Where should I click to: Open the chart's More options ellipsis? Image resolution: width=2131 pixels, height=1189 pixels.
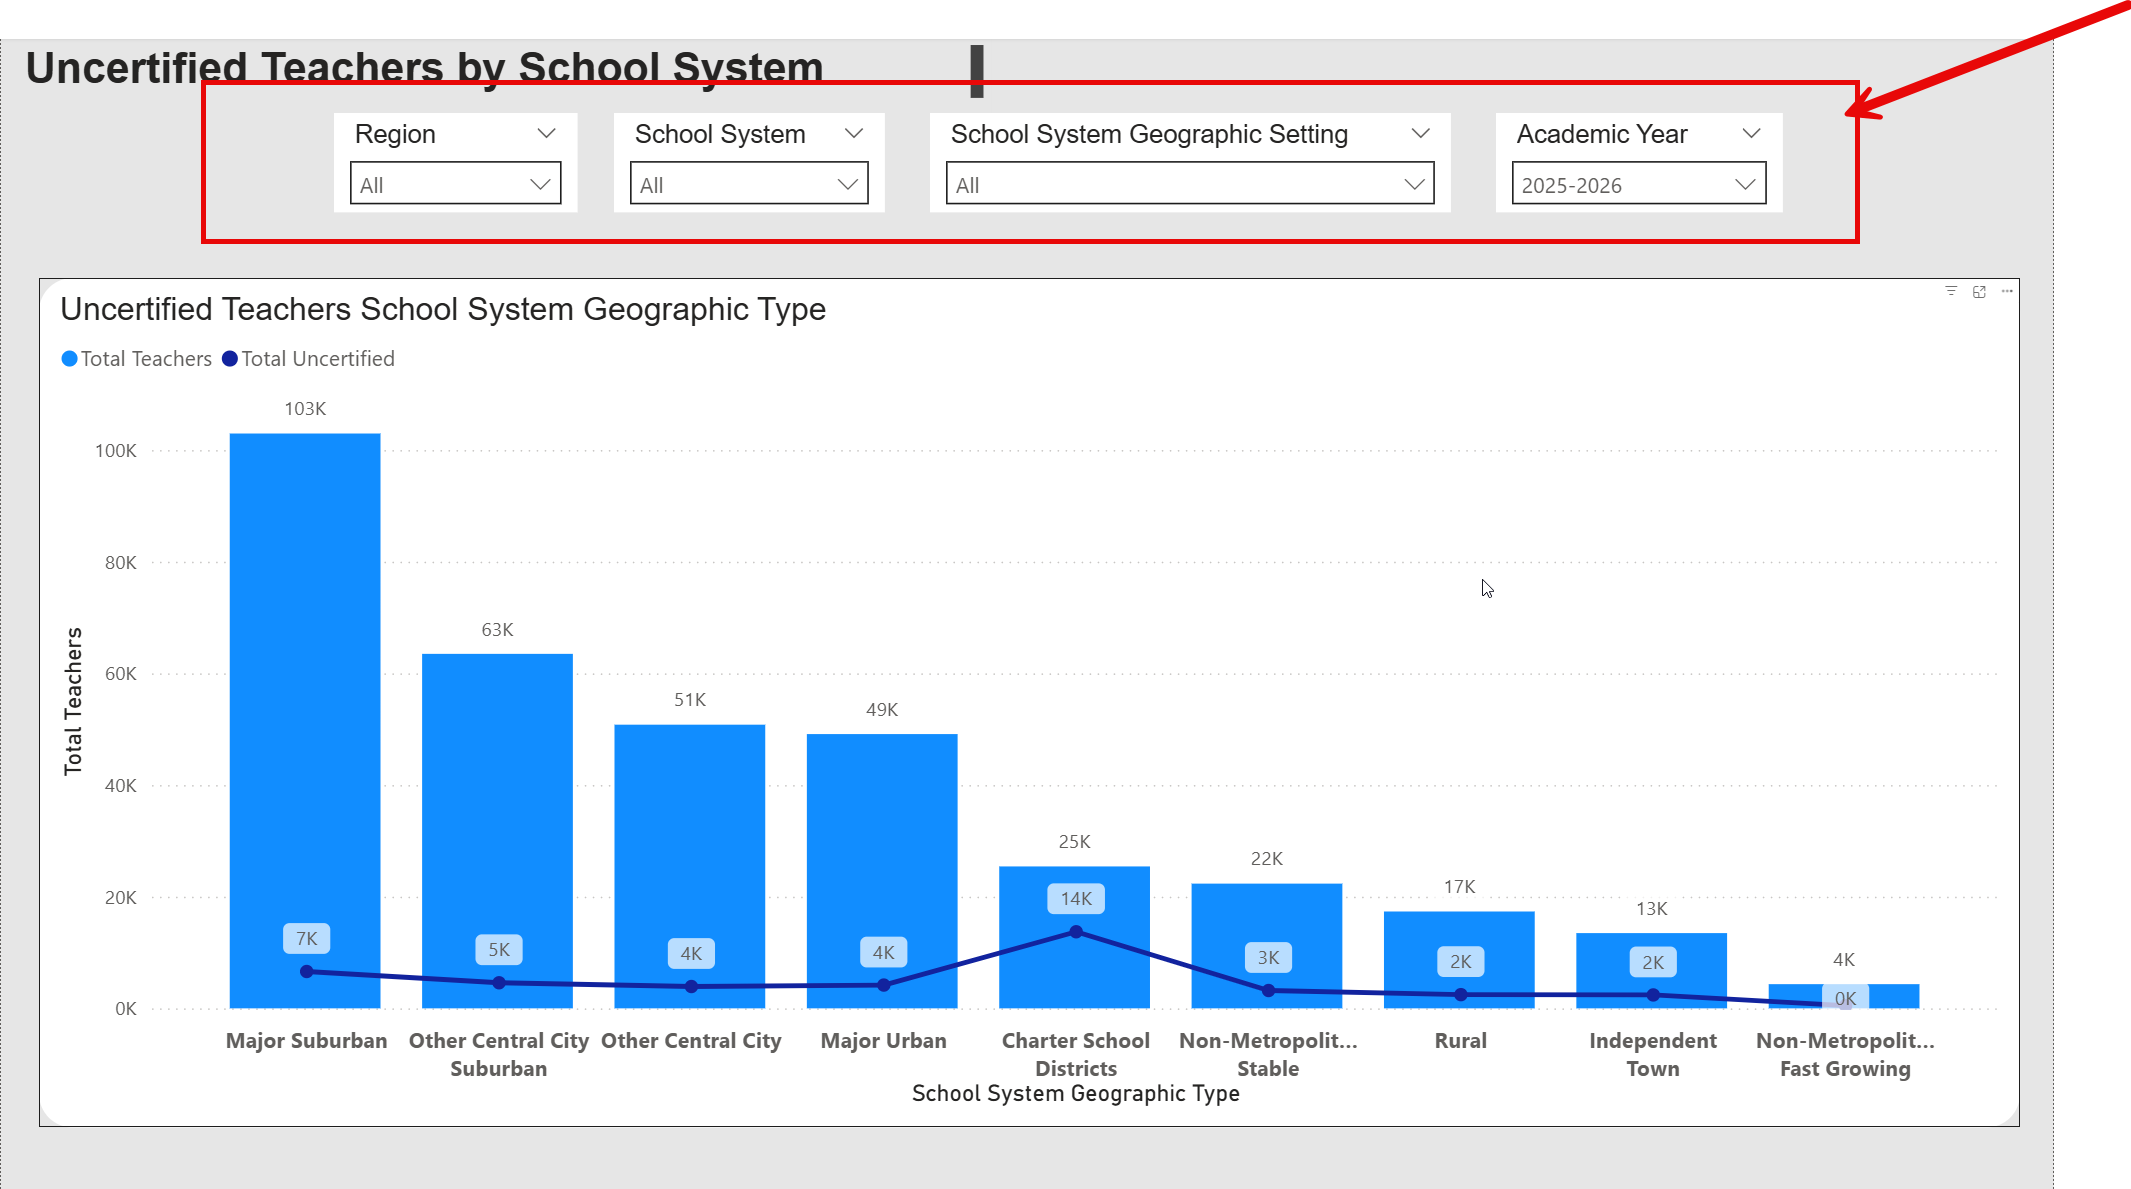click(x=2007, y=291)
